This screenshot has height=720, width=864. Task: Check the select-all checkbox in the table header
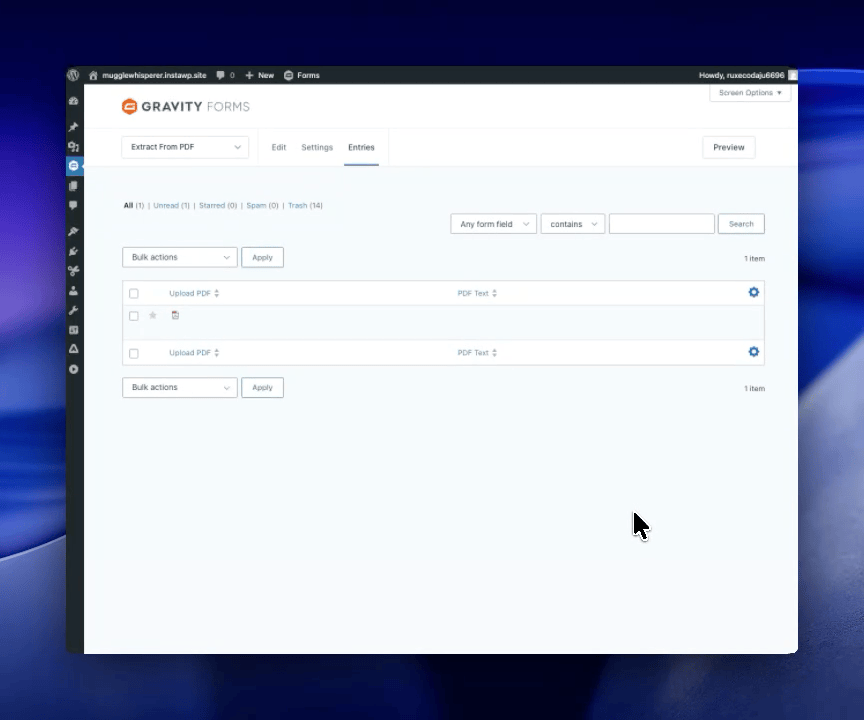134,294
